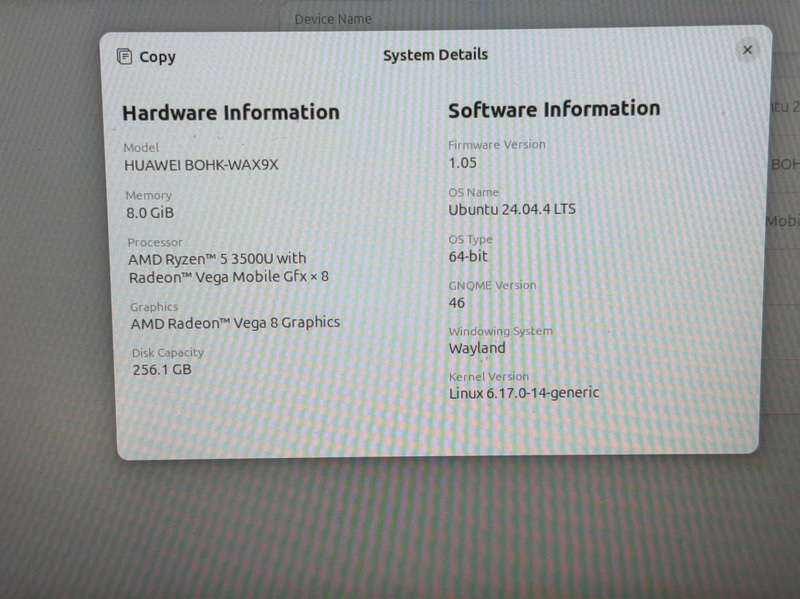The width and height of the screenshot is (800, 599).
Task: Click the firmware version 1.05 value
Action: pos(464,162)
